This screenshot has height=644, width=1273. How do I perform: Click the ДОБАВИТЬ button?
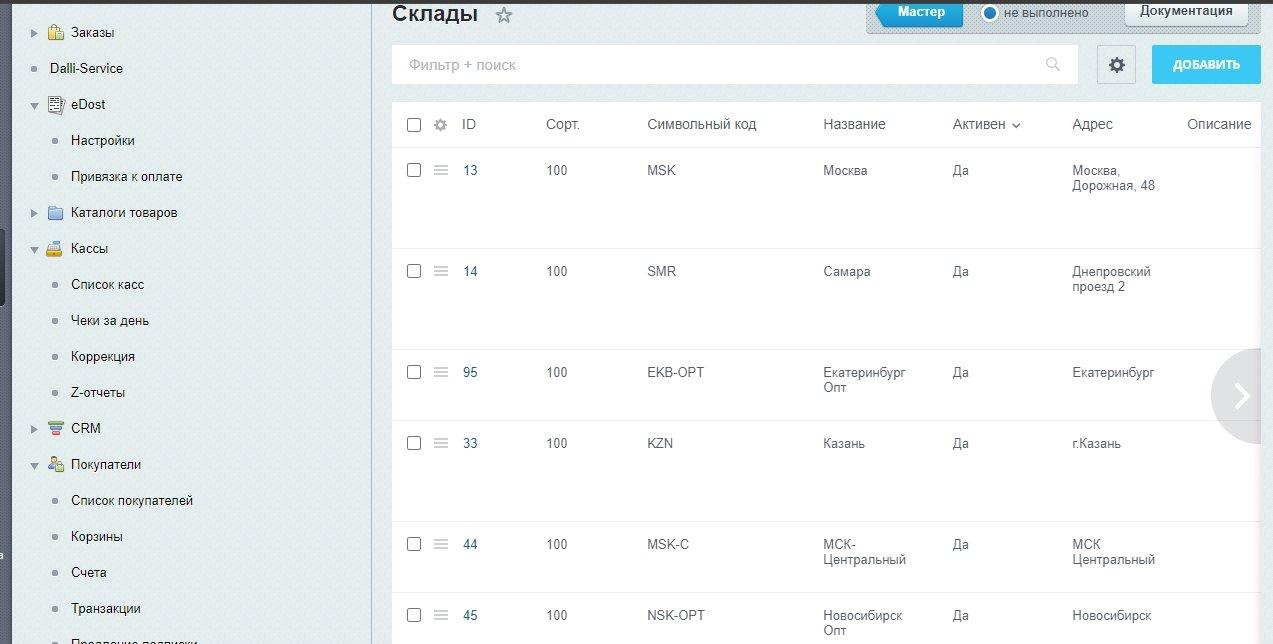[1206, 65]
